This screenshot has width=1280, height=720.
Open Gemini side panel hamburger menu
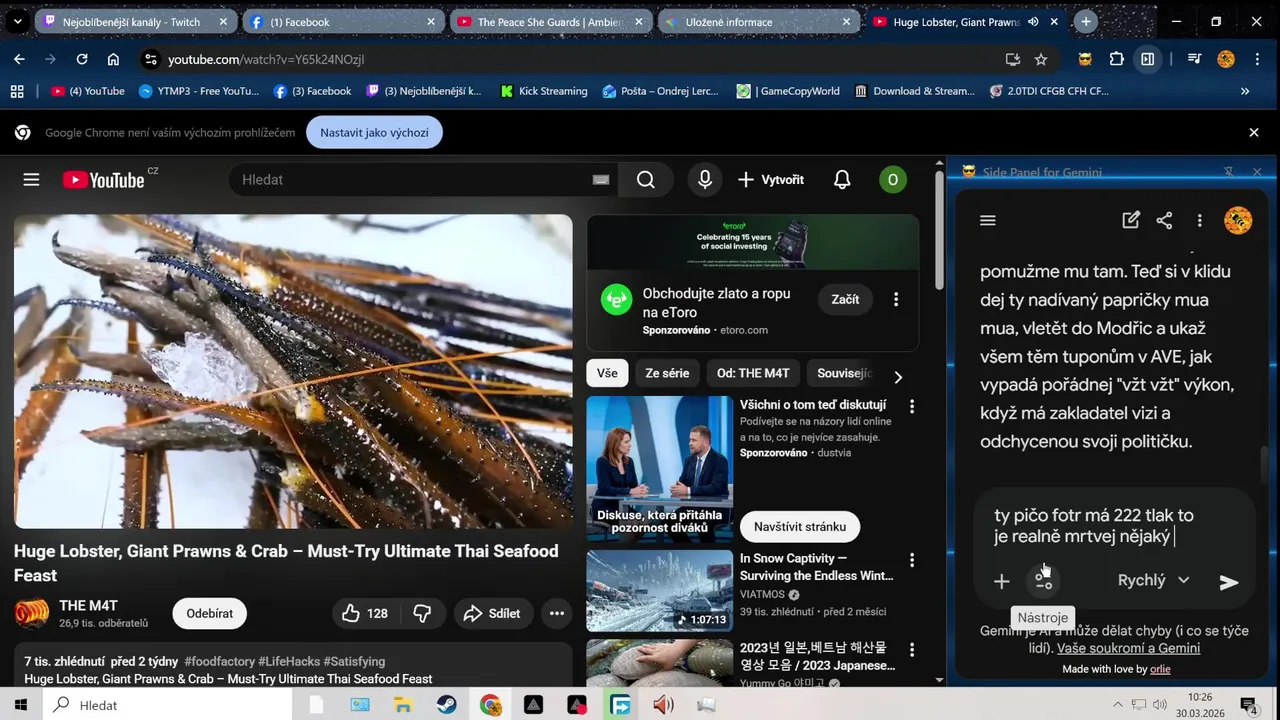[988, 220]
